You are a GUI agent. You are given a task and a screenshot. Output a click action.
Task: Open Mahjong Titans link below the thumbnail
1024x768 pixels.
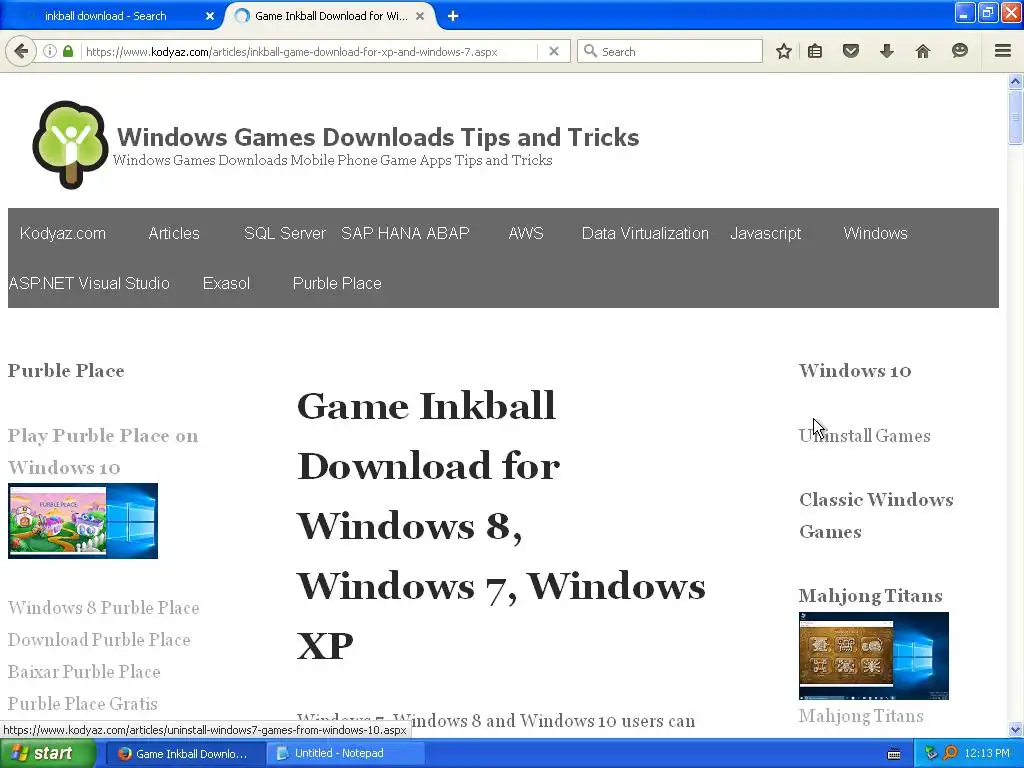[861, 716]
